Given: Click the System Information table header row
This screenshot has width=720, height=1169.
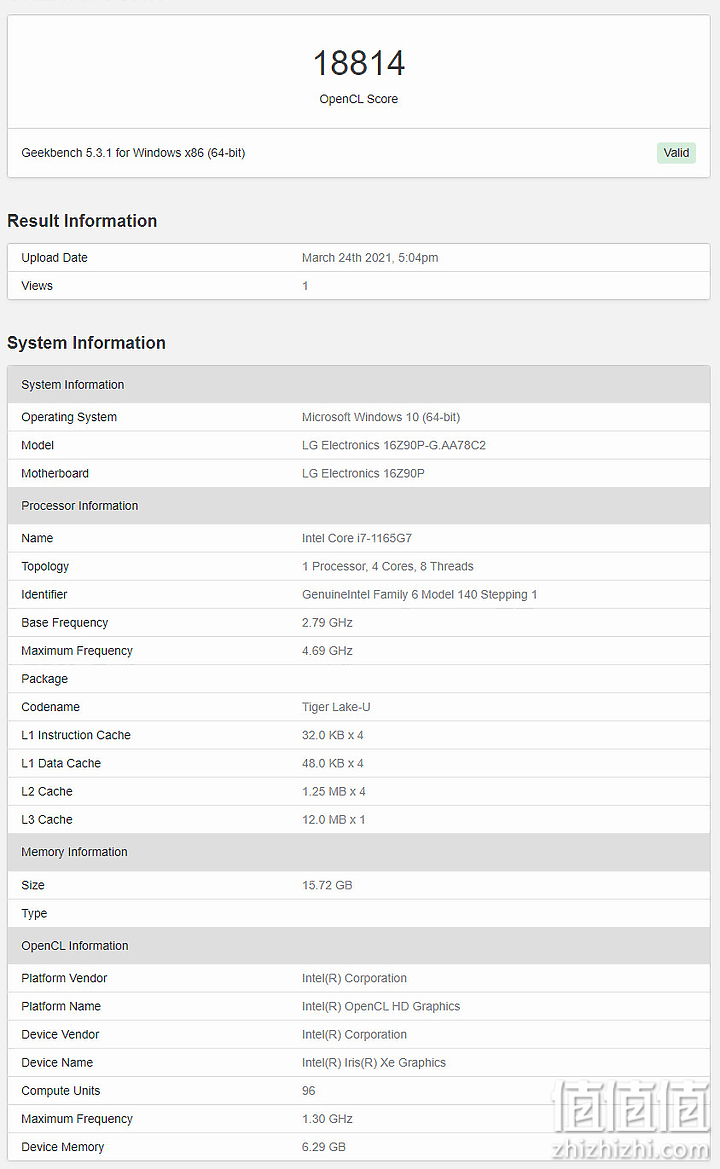Looking at the screenshot, I should [x=359, y=385].
